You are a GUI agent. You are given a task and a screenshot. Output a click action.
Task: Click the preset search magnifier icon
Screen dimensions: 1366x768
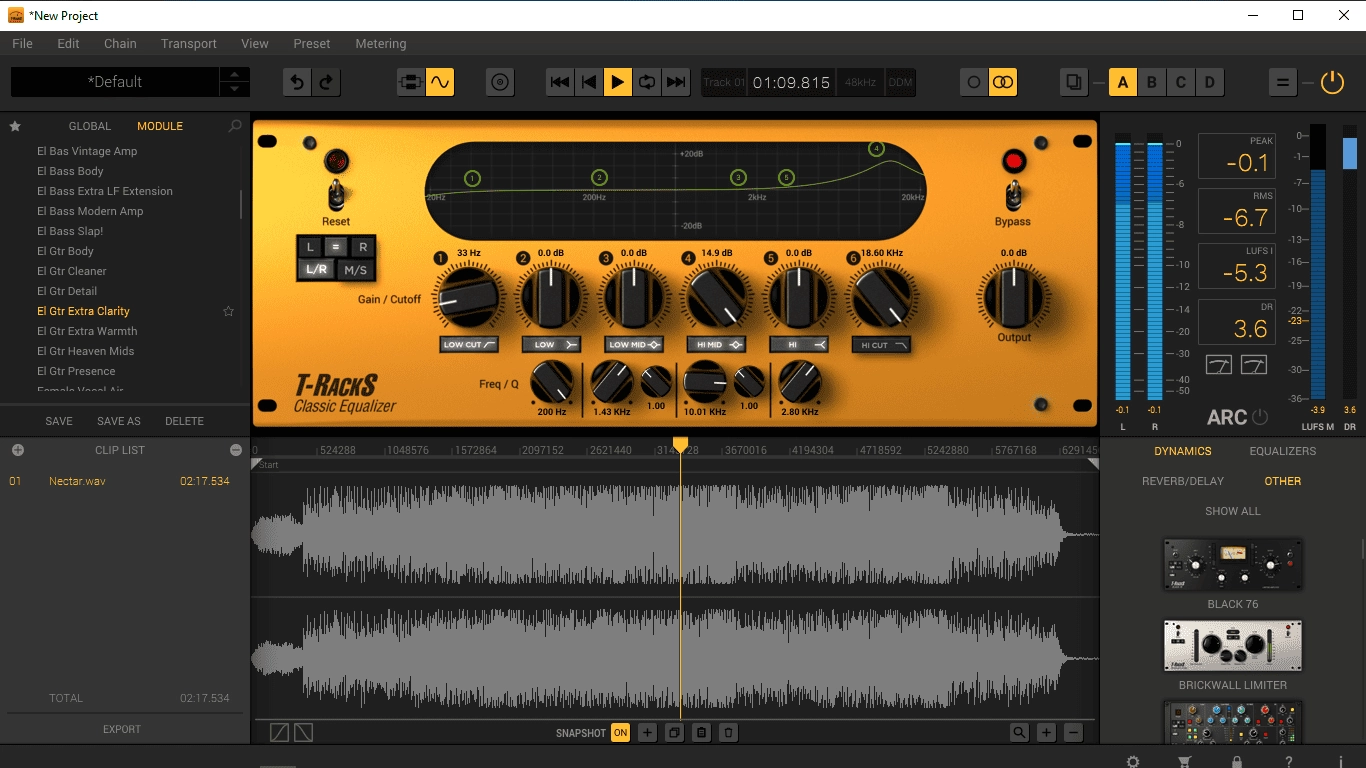coord(235,126)
